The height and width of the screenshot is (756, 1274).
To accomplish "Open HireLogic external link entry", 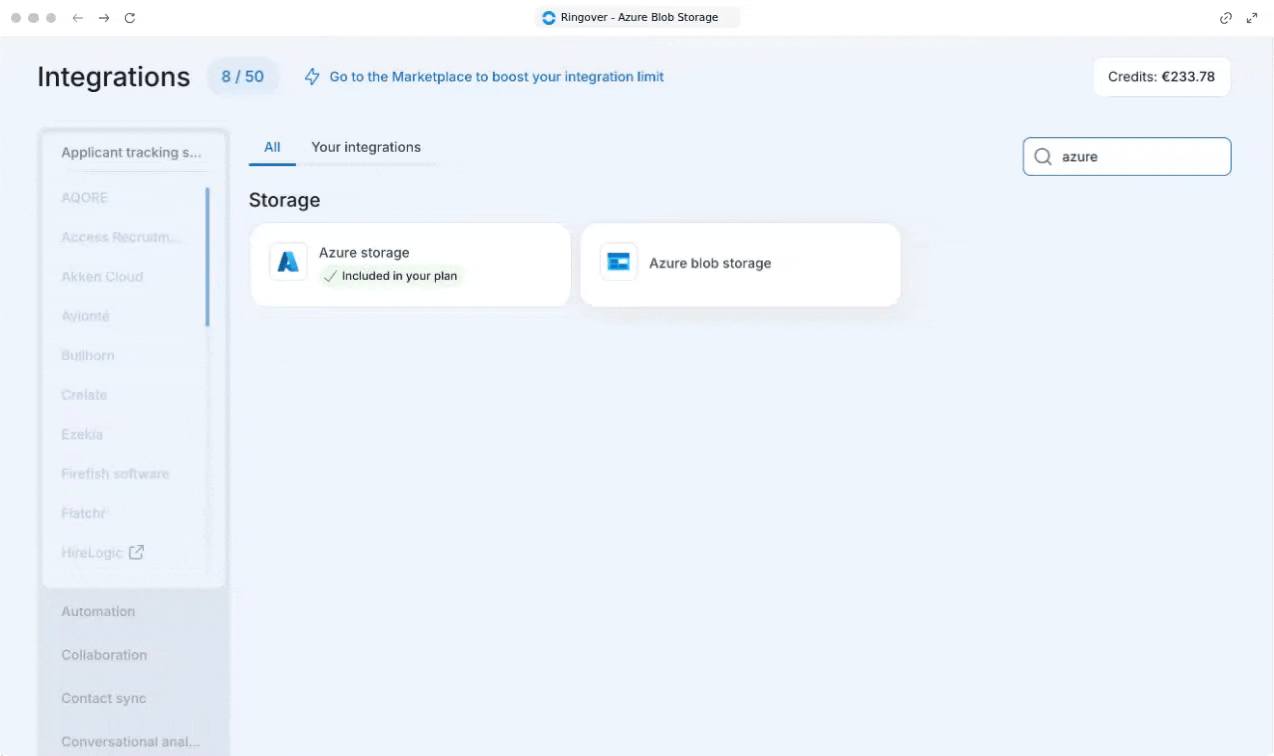I will point(103,553).
